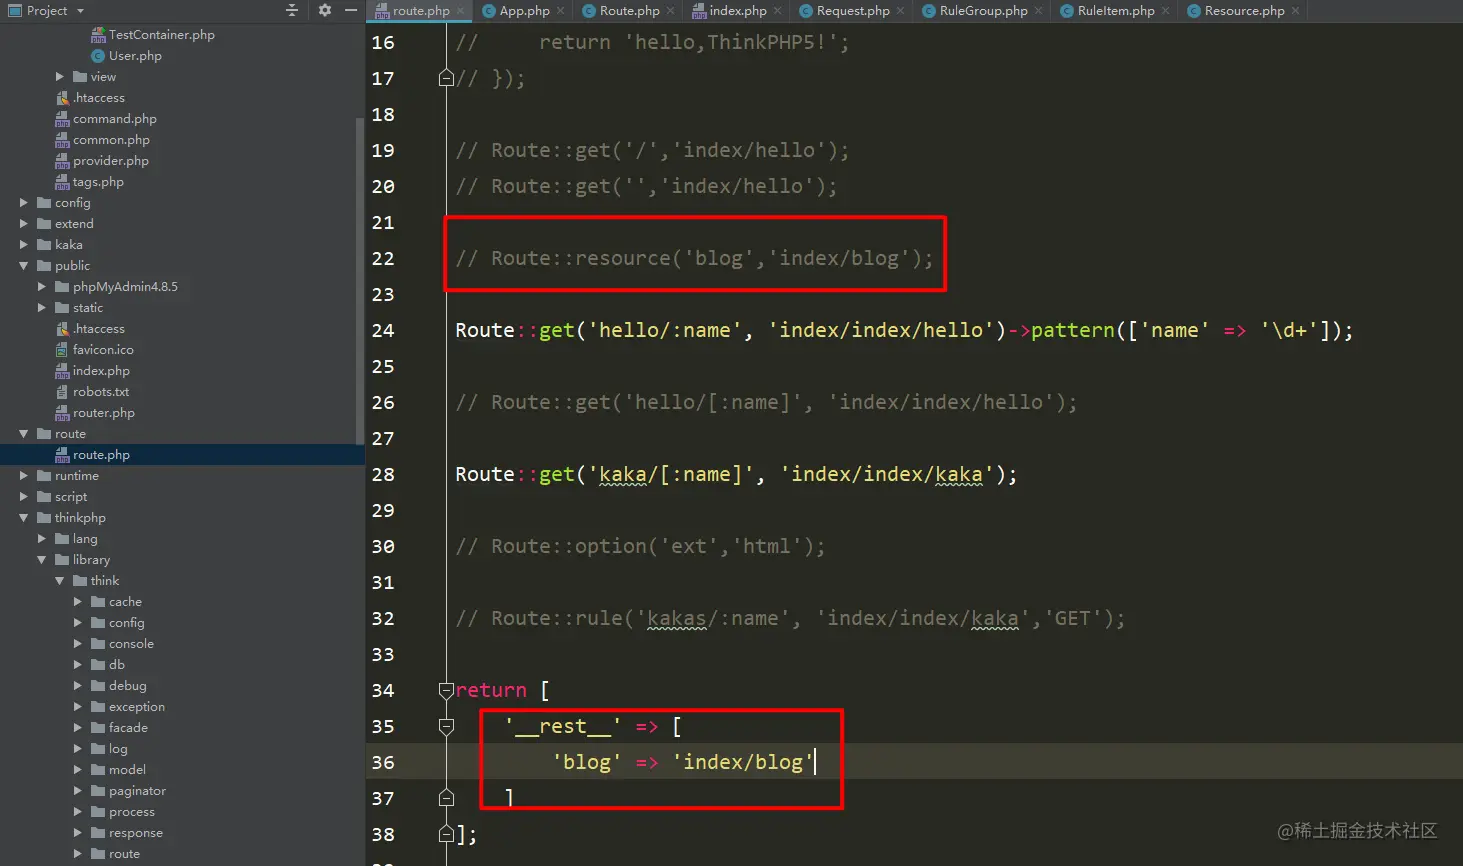
Task: Select User.php class icon in tree
Action: (98, 56)
